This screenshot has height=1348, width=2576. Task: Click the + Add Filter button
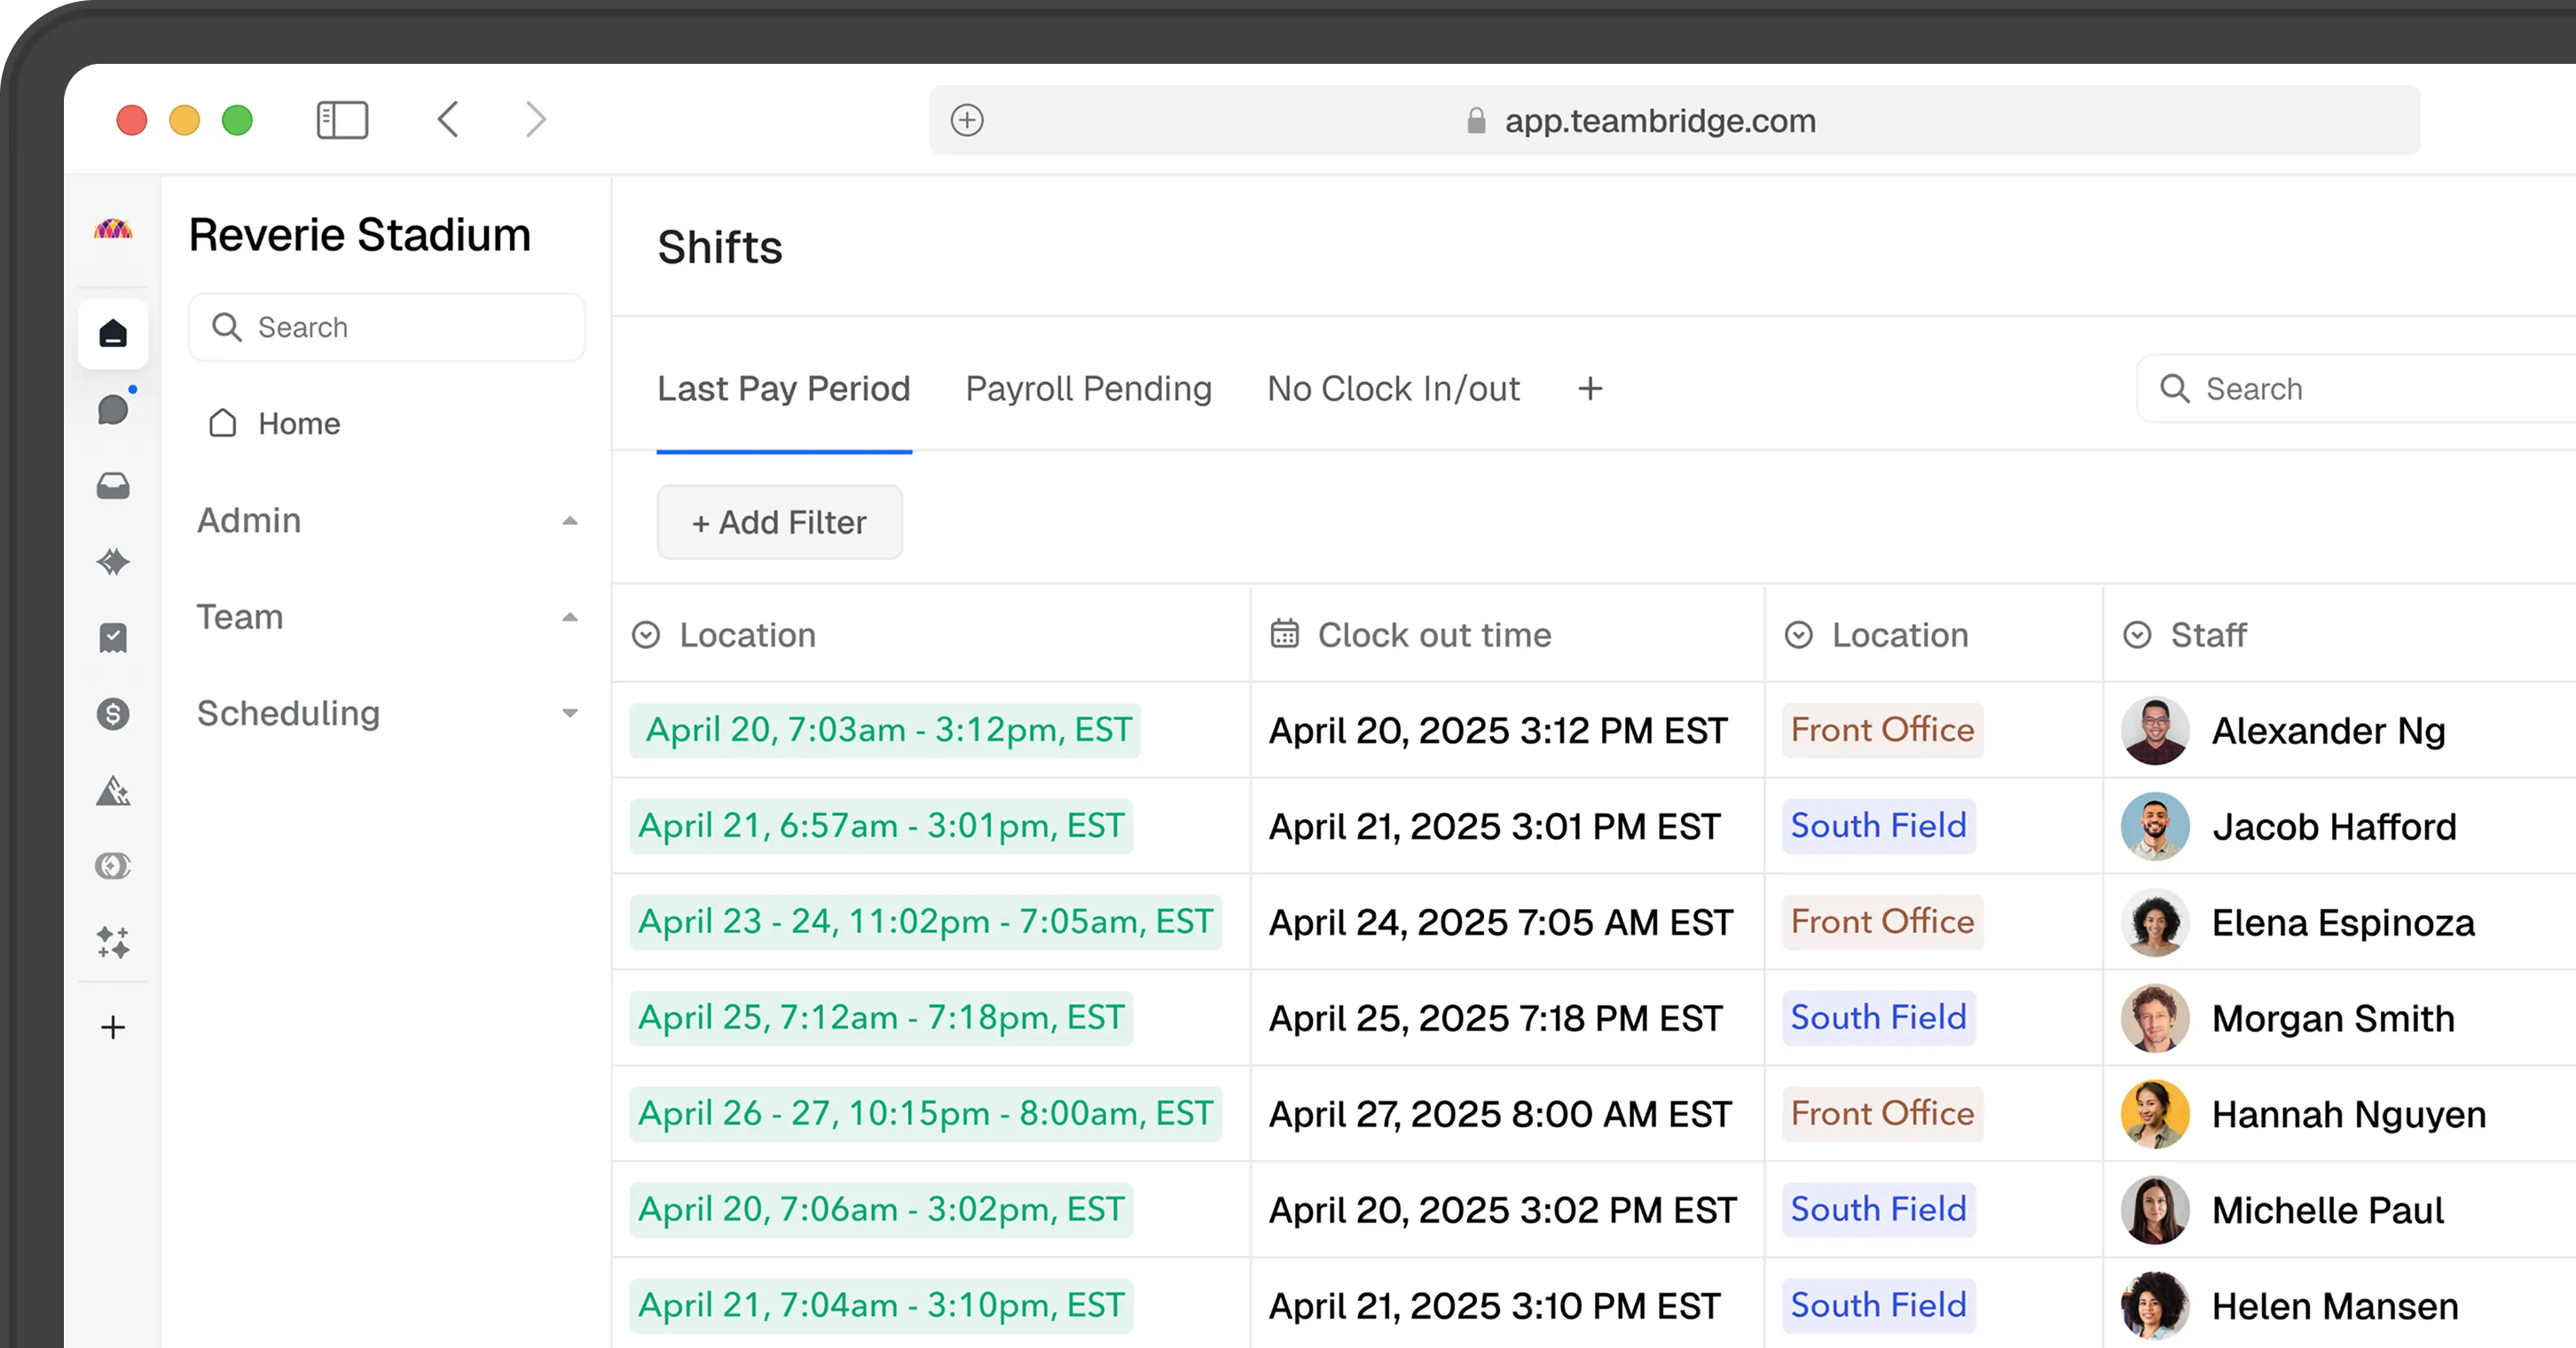(x=779, y=522)
